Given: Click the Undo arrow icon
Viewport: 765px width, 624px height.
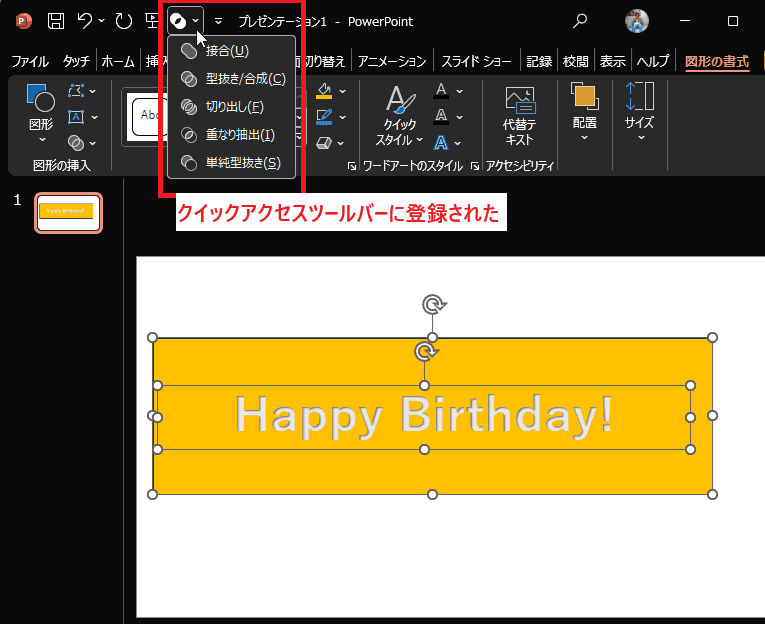Looking at the screenshot, I should [86, 20].
